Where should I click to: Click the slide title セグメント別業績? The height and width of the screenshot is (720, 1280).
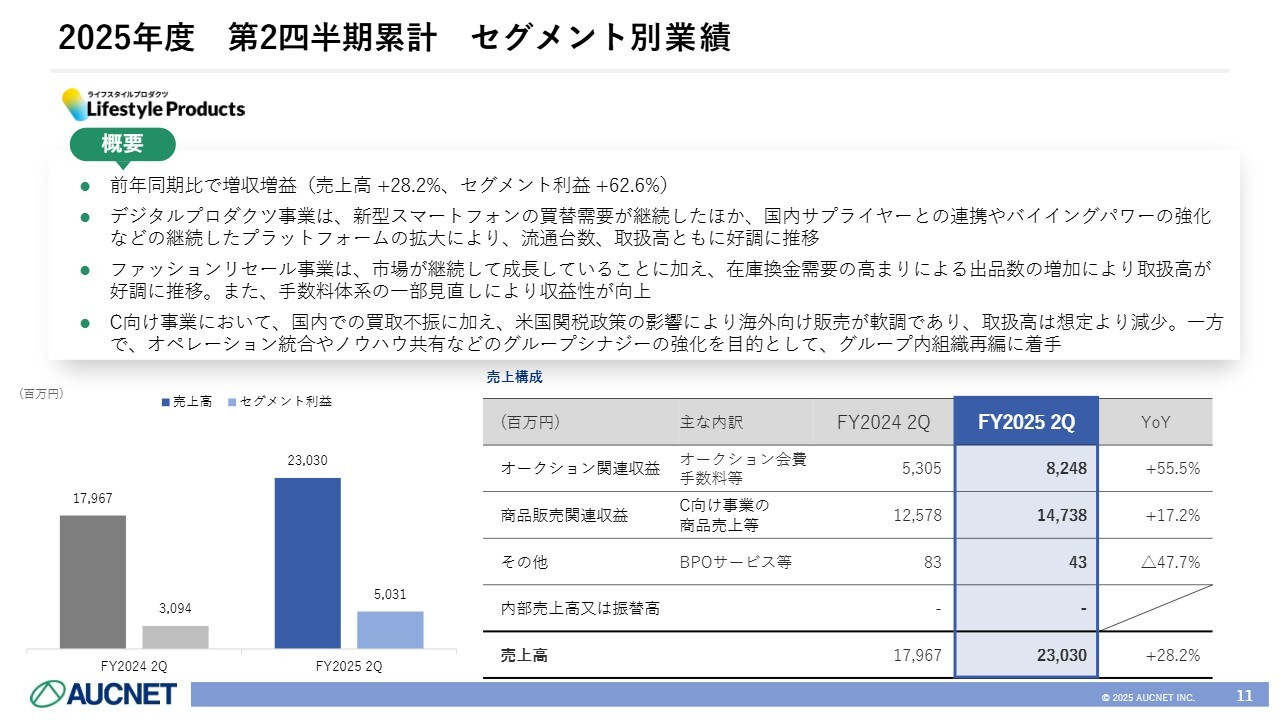point(599,38)
